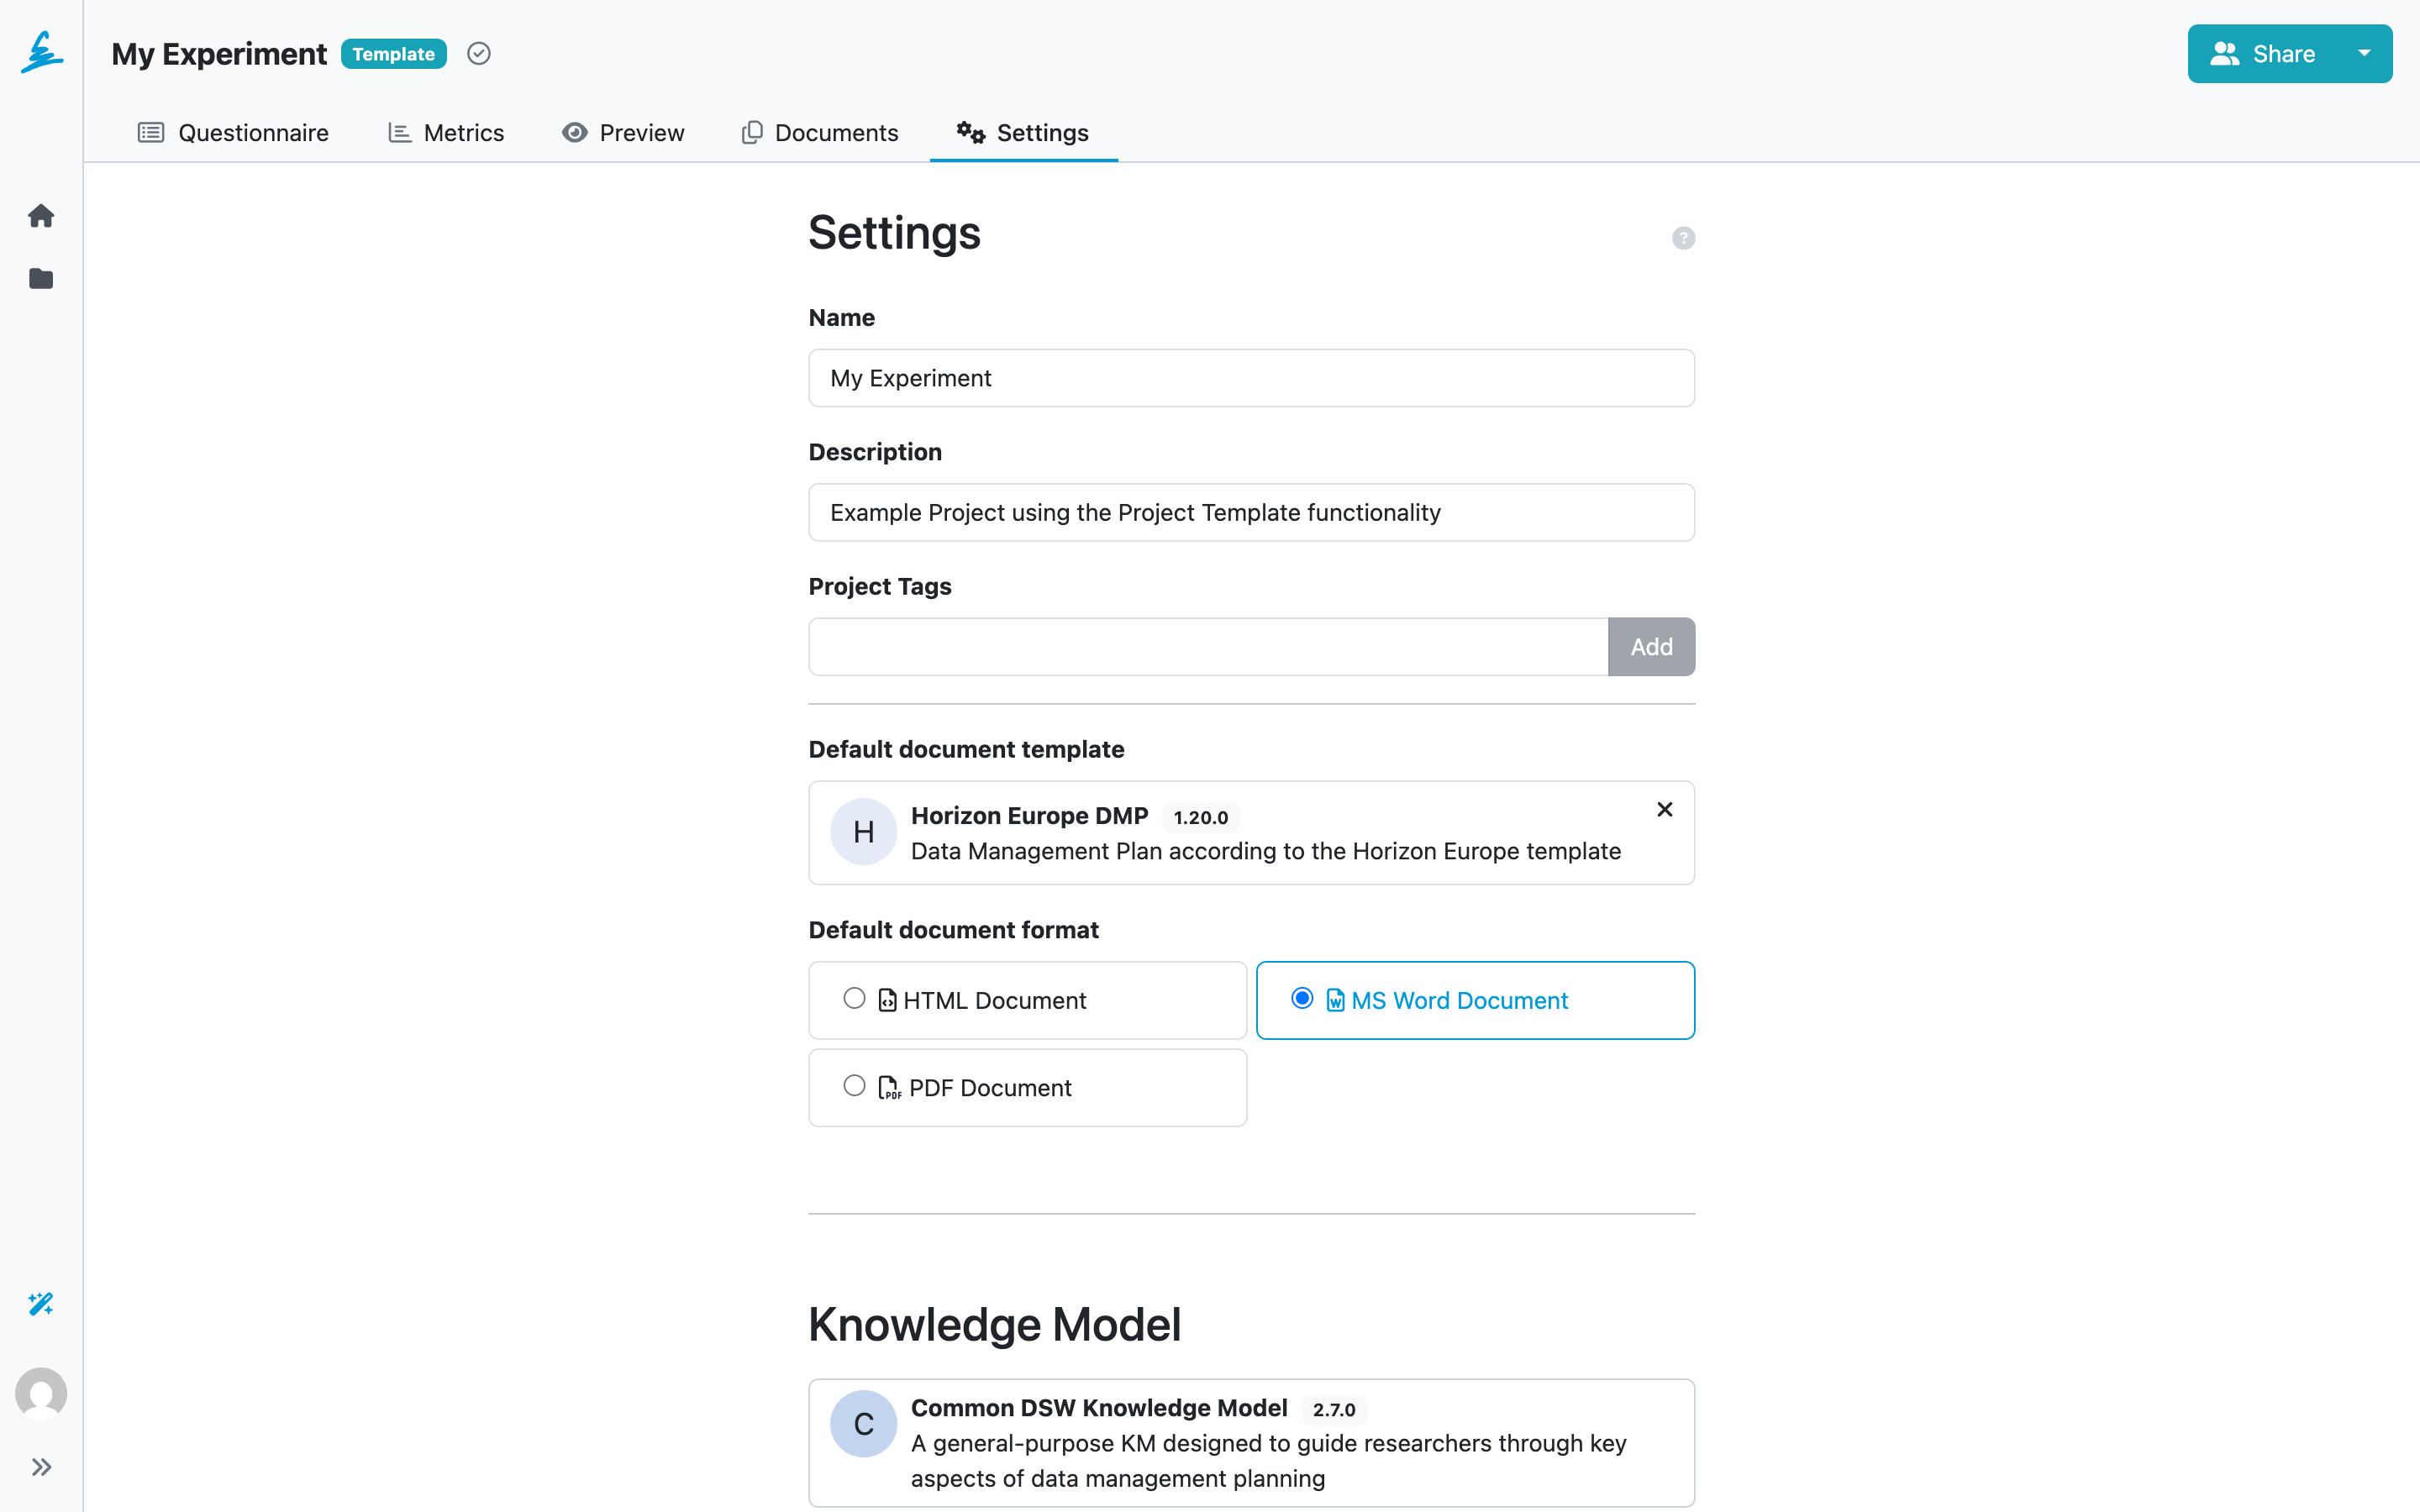This screenshot has width=2420, height=1512.
Task: Focus the Description input field
Action: coord(1251,512)
